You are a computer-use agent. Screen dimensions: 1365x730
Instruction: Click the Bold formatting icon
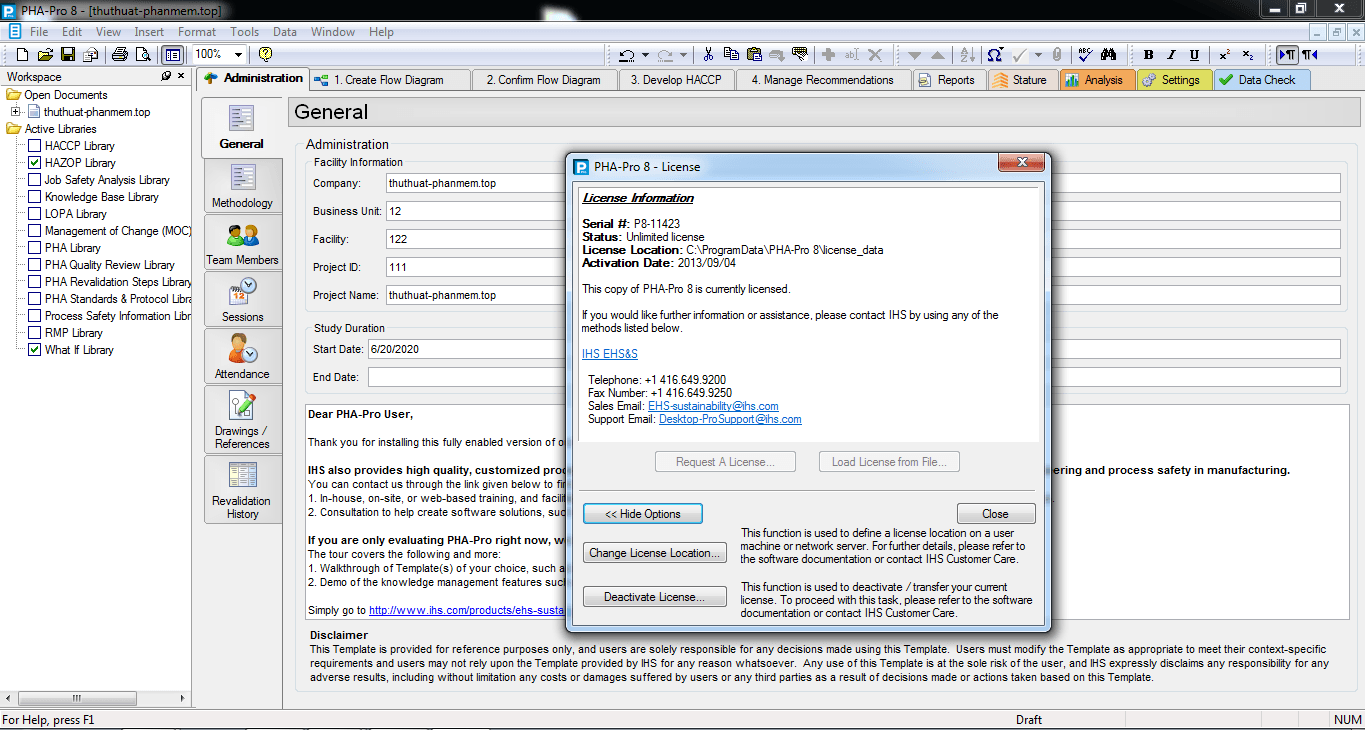coord(1148,55)
